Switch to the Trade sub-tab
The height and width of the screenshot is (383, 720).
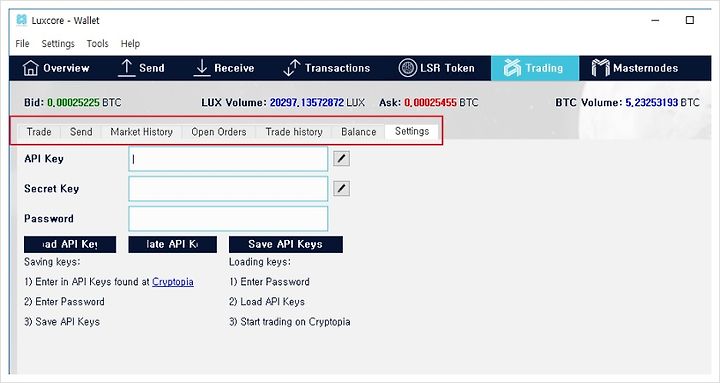(39, 132)
